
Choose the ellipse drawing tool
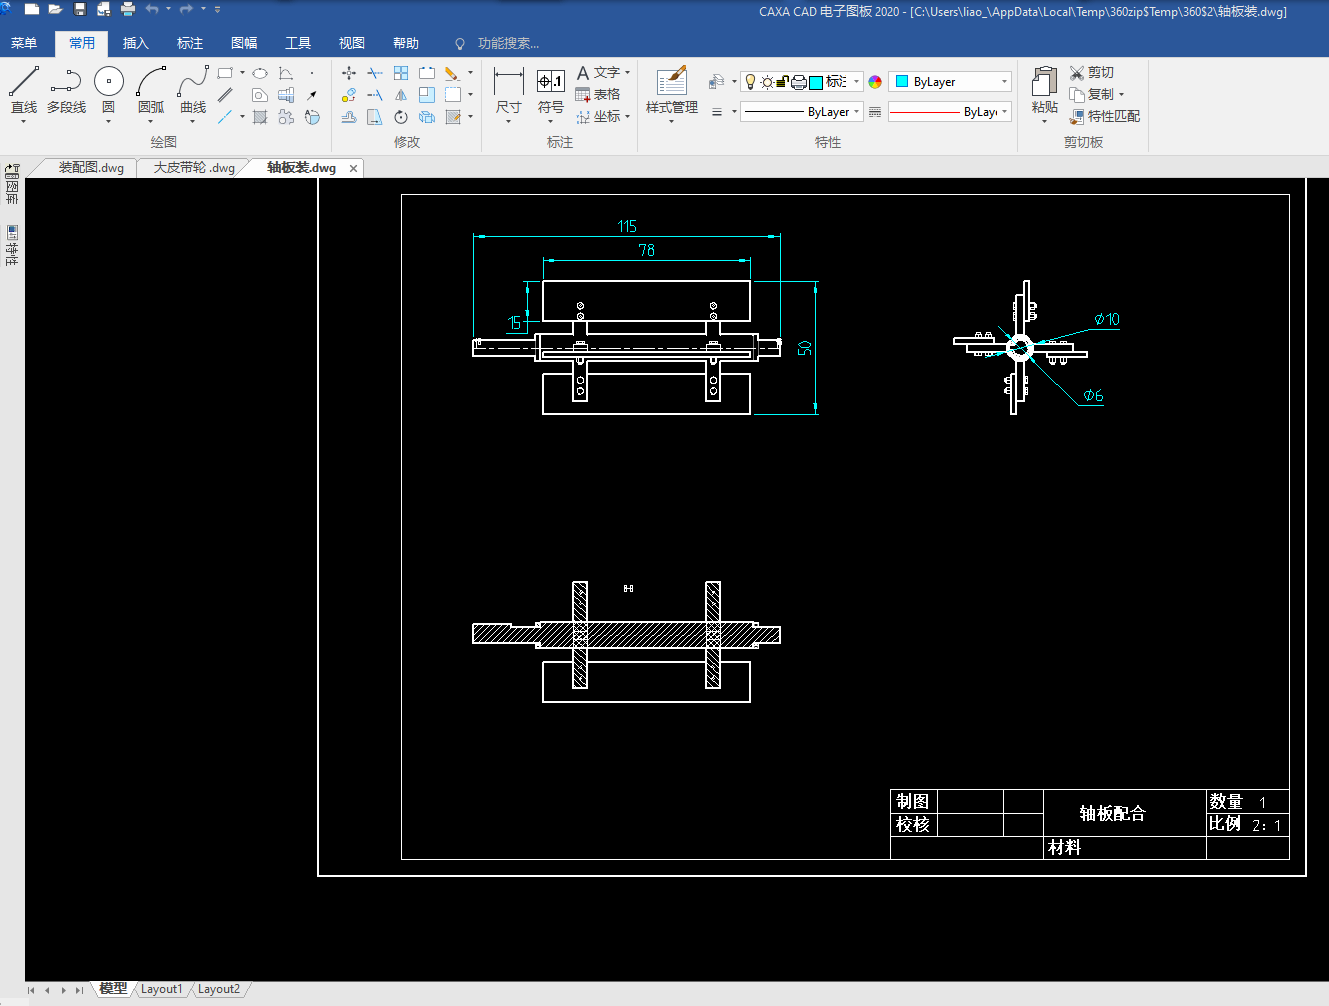[x=260, y=73]
